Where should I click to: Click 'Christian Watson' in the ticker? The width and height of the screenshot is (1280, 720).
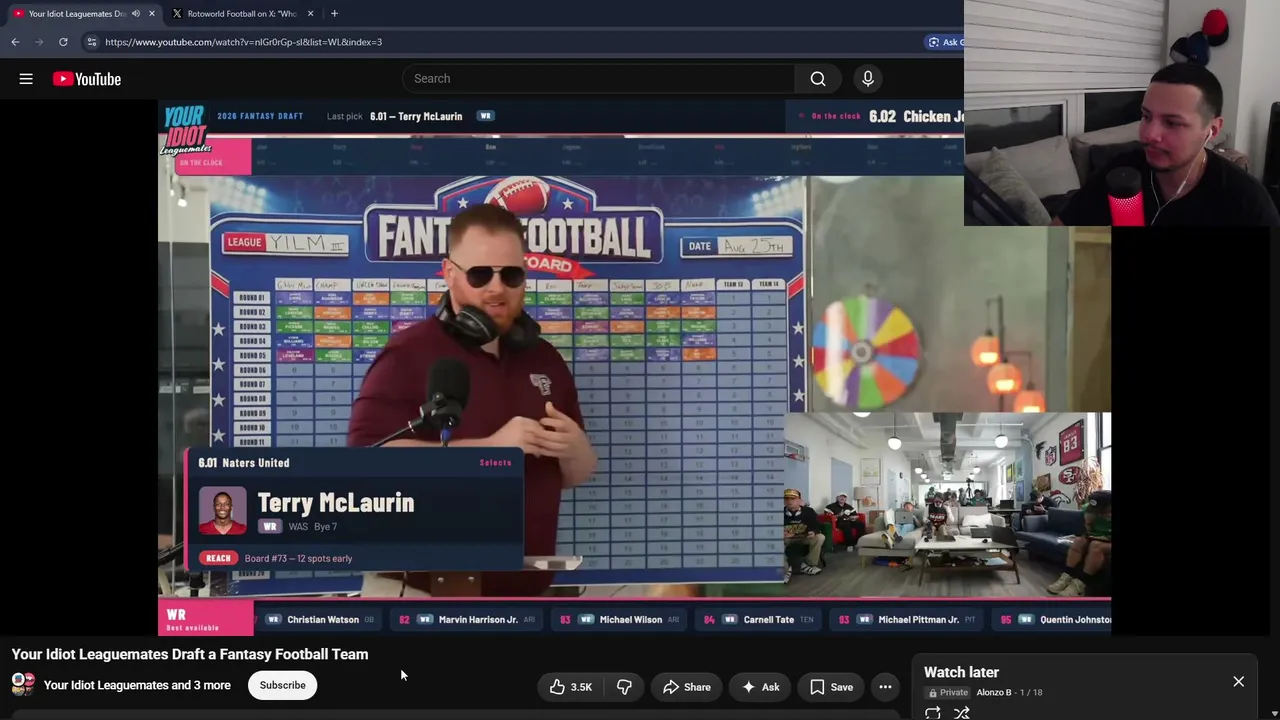coord(322,620)
